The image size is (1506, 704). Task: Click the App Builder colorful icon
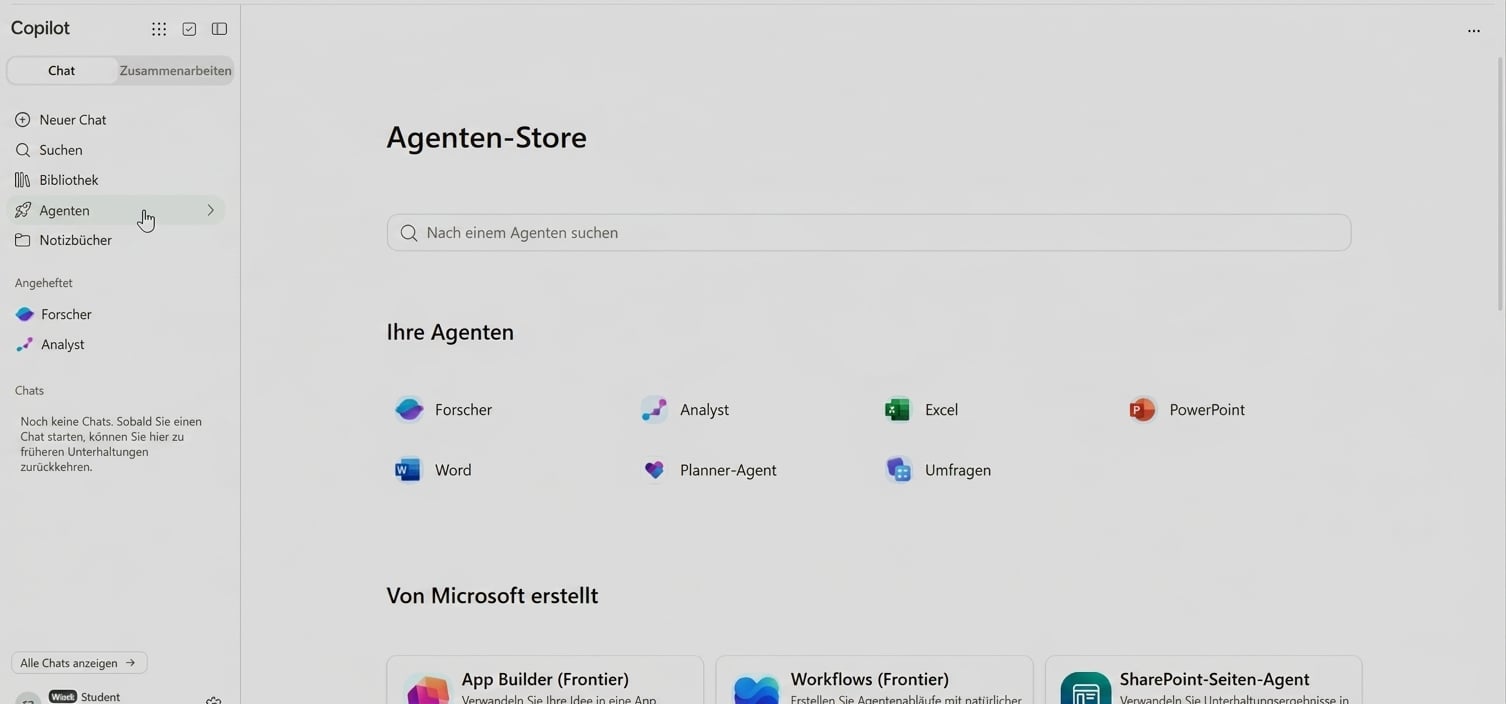[x=427, y=690]
